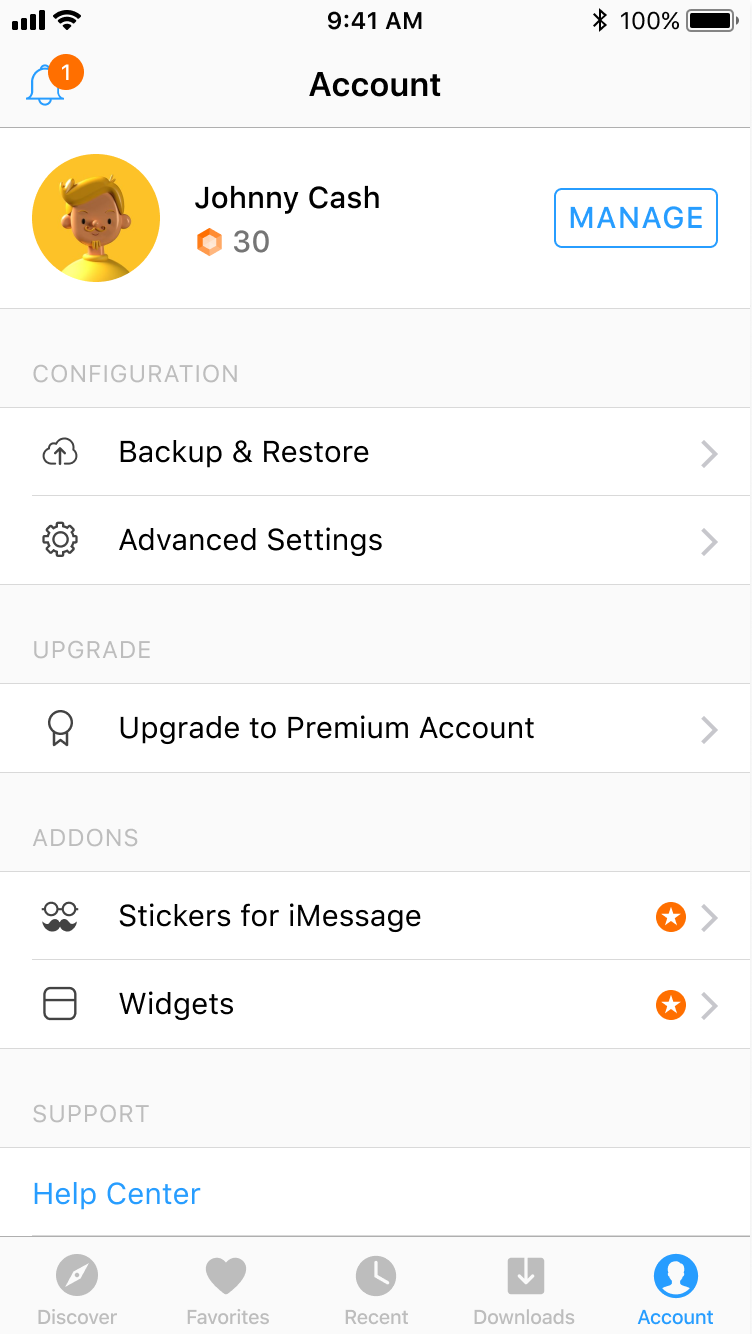752x1334 pixels.
Task: Switch to the Discover tab
Action: click(x=77, y=1289)
